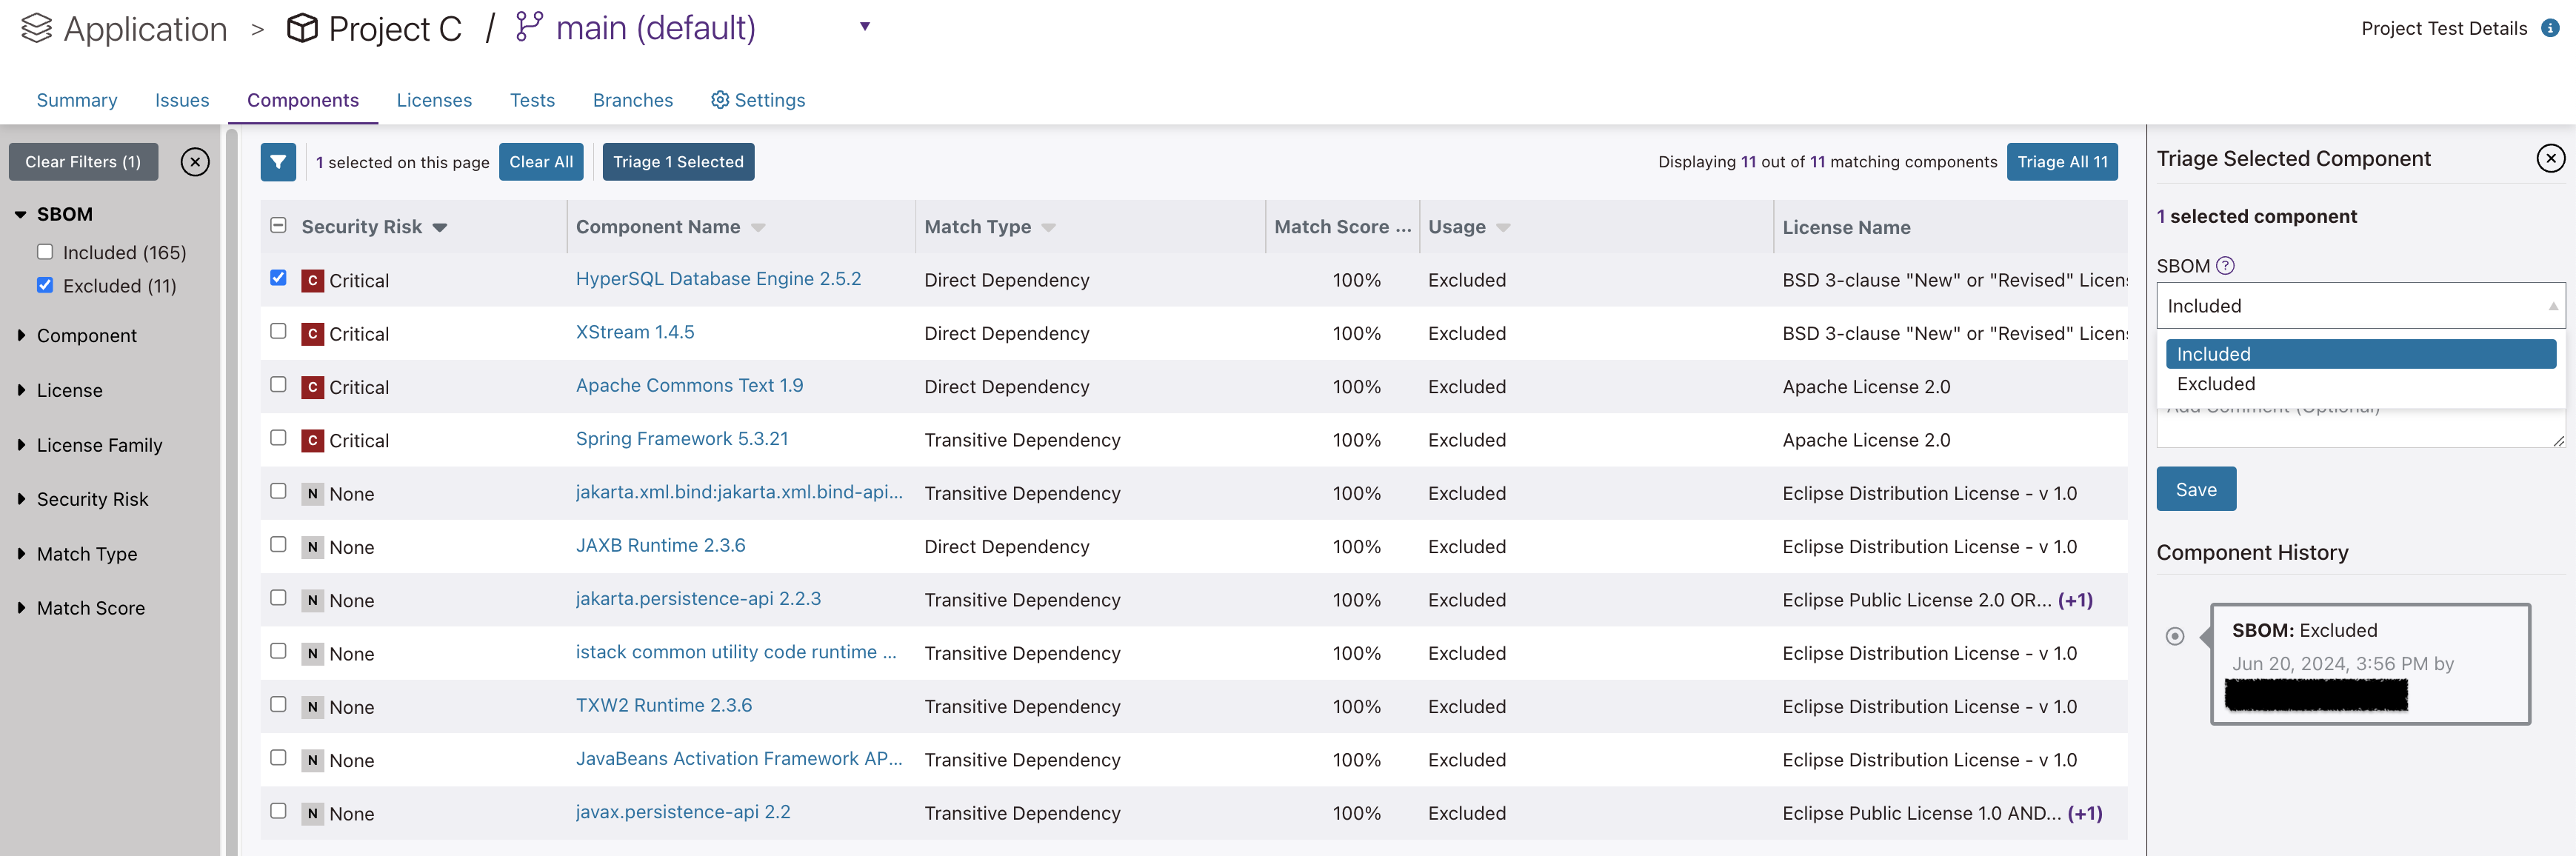Click the vertical scrollbar beside filter sidebar
The height and width of the screenshot is (856, 2576).
[x=232, y=490]
